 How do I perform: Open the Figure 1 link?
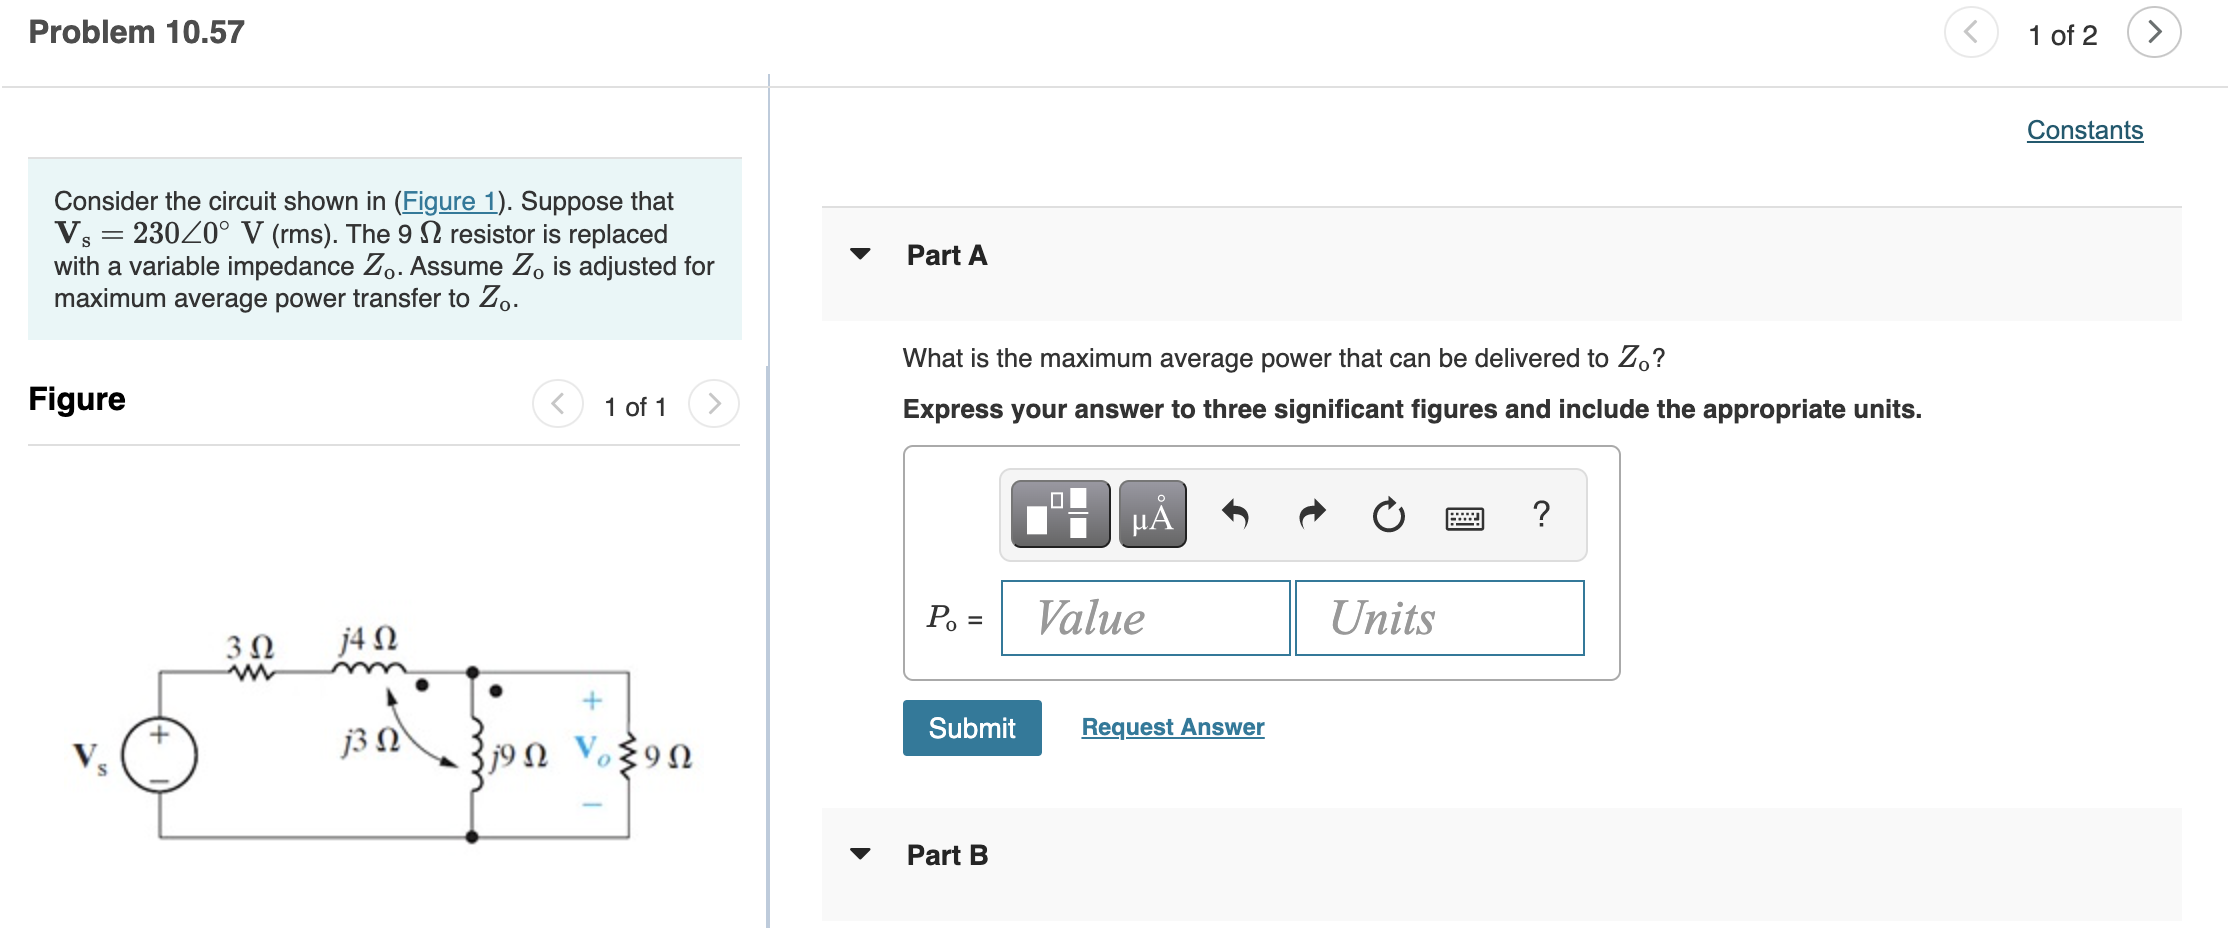[x=449, y=201]
